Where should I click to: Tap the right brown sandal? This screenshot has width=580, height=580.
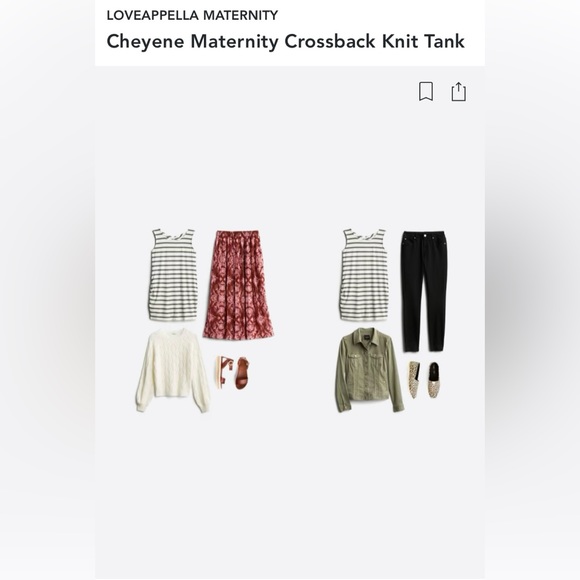[242, 374]
